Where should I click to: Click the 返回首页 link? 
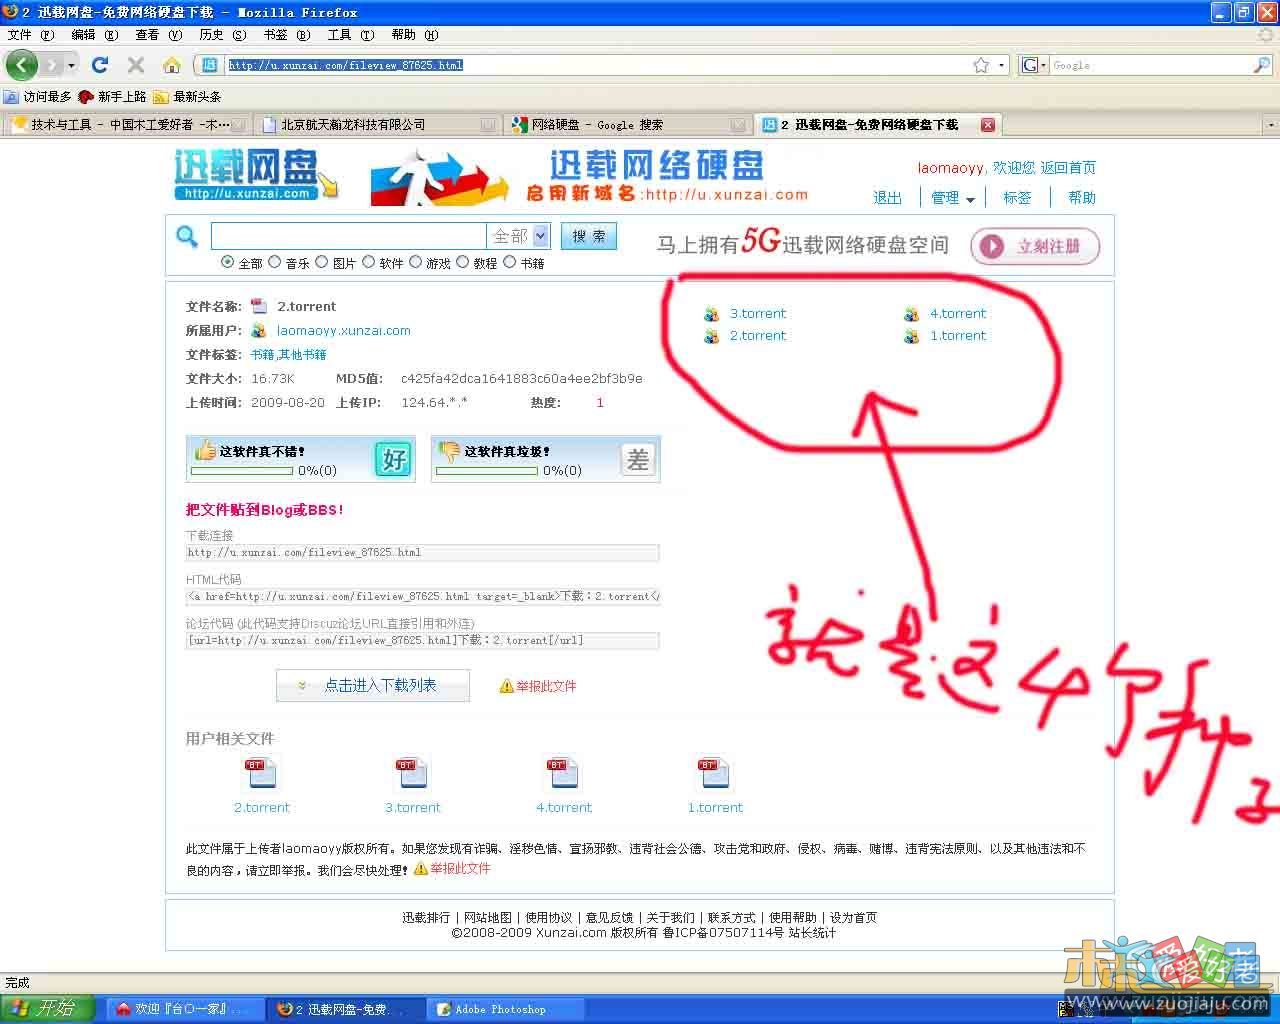tap(1068, 168)
